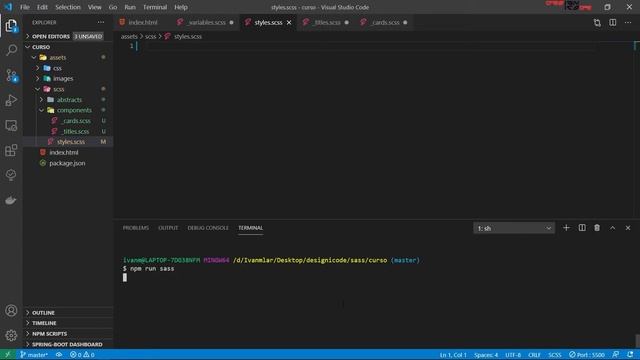Click the remote window icon in status bar
640x360 pixels.
(7, 355)
